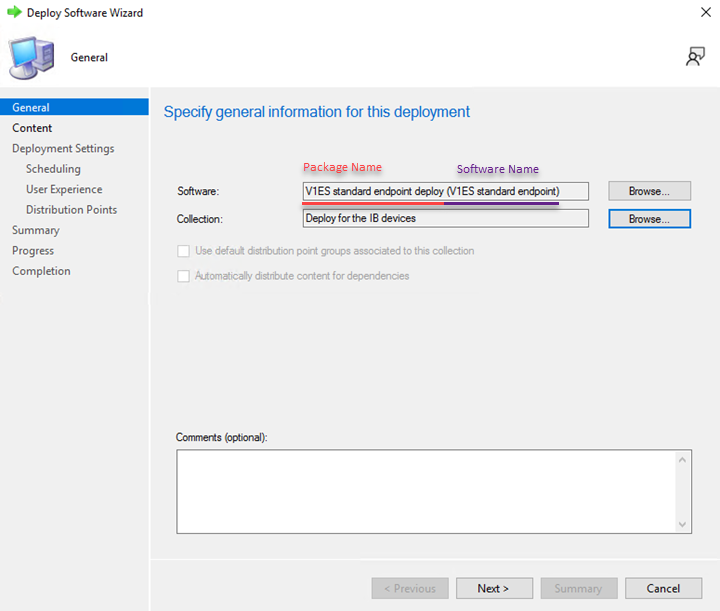Select the General step in sidebar

point(31,108)
